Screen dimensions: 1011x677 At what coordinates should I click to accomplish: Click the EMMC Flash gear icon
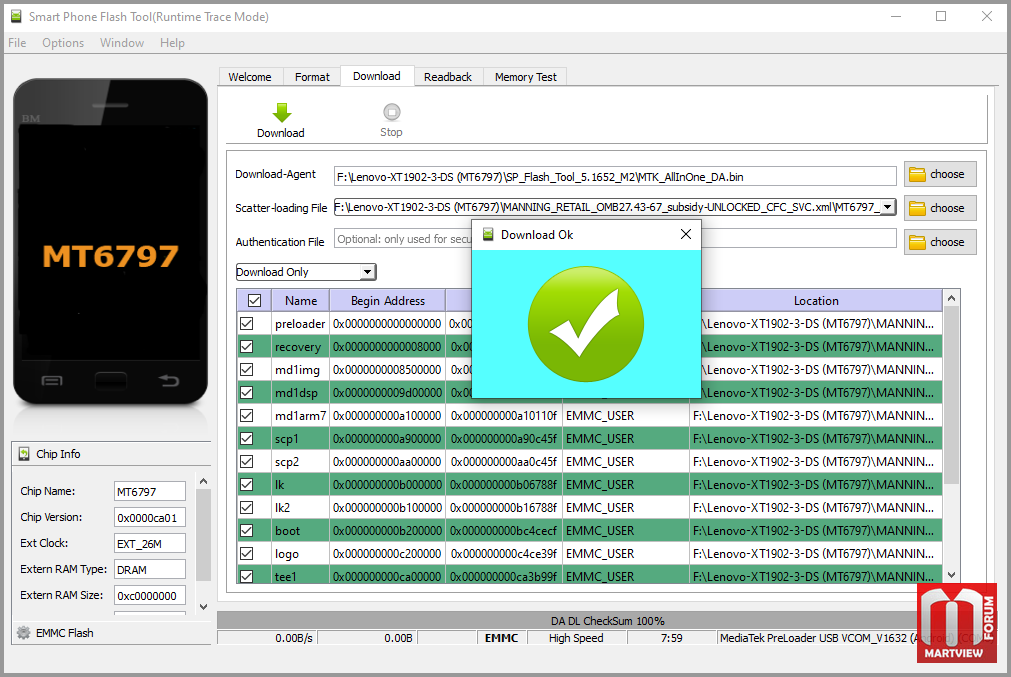point(23,633)
